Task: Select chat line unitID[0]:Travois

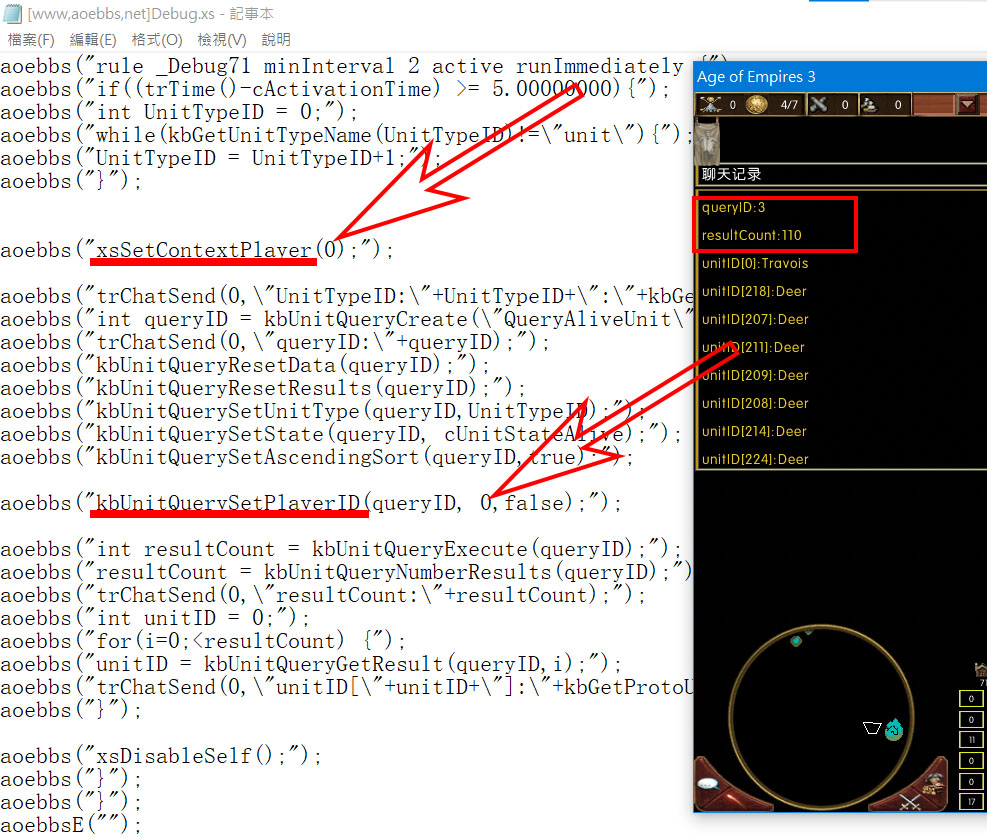Action: 755,263
